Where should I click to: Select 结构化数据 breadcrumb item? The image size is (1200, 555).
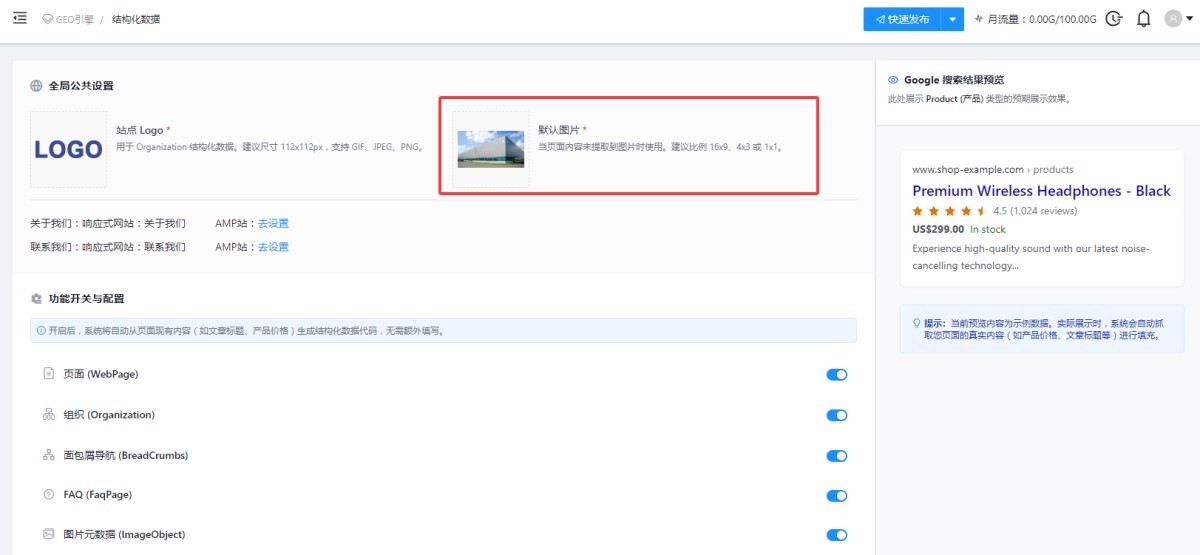(135, 19)
